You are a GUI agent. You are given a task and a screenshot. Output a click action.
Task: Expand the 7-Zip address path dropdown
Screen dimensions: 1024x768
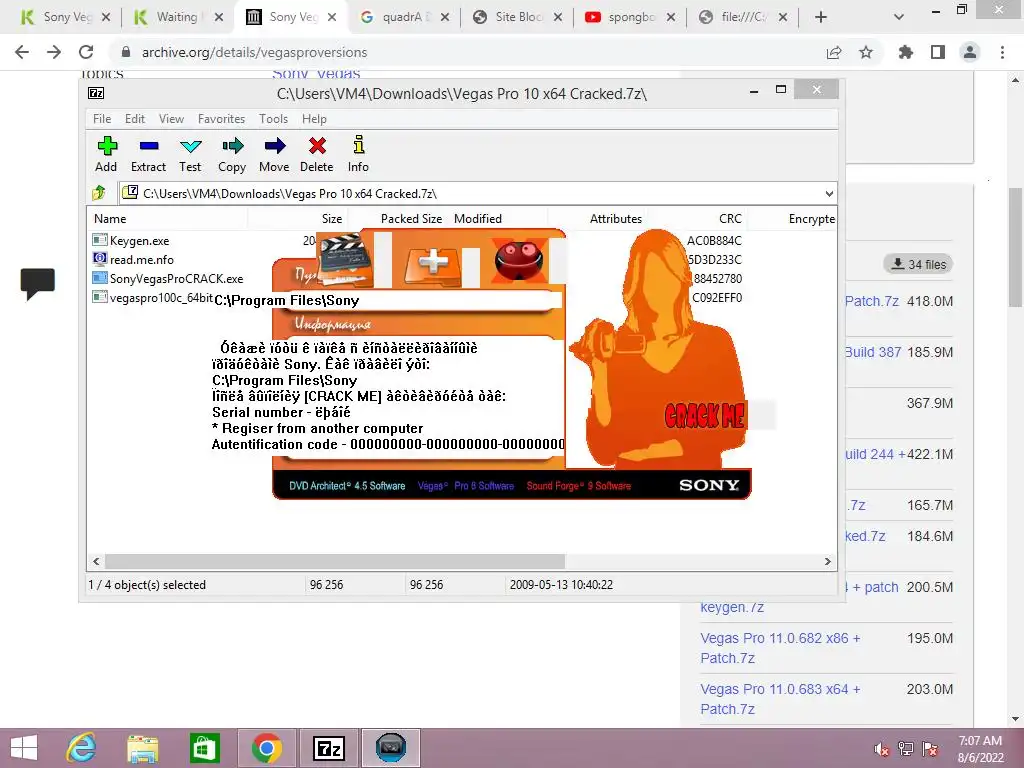click(829, 193)
